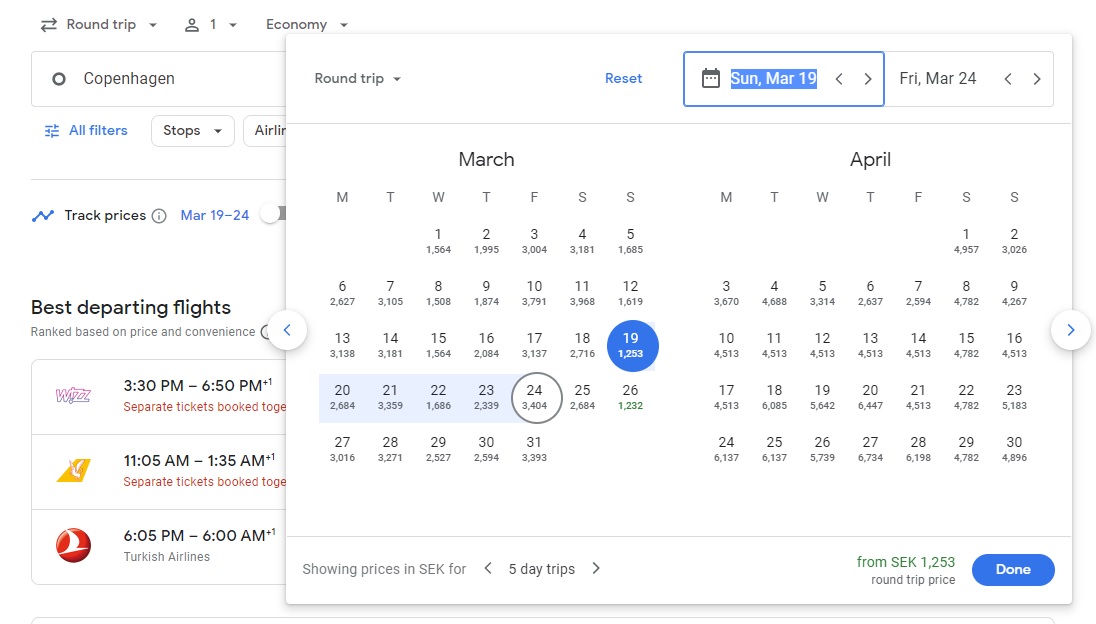
Task: Reset the selected dates
Action: pos(623,79)
